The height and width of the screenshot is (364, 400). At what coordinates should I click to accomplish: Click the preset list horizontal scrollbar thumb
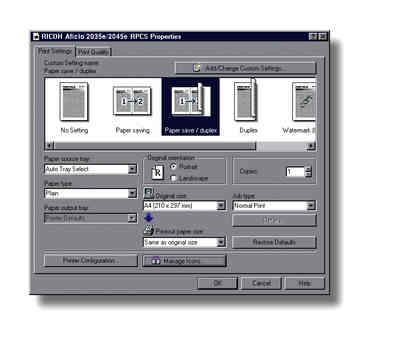coord(155,146)
